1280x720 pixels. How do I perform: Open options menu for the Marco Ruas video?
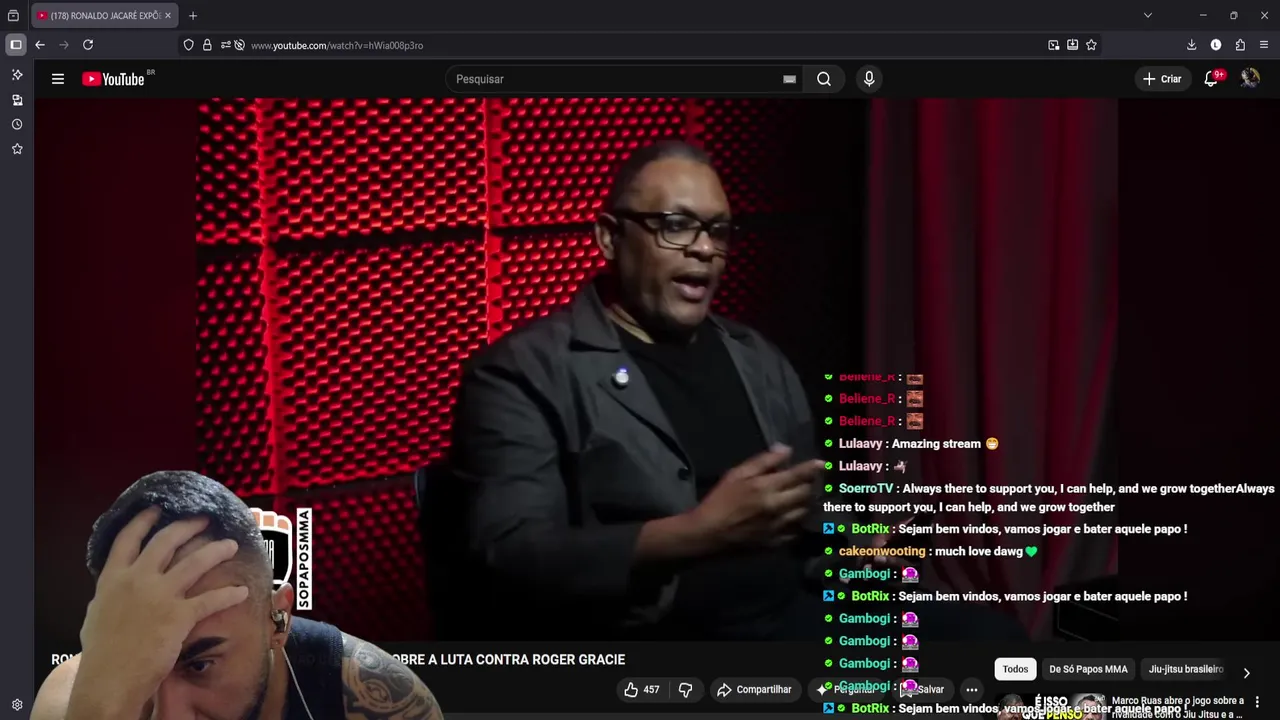pyautogui.click(x=1257, y=702)
